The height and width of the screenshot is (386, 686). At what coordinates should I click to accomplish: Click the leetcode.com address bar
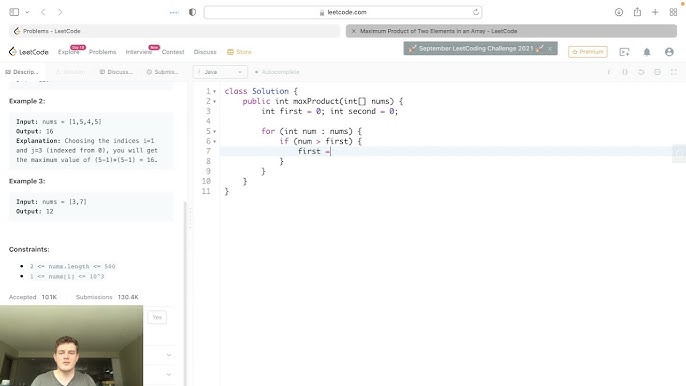point(343,12)
